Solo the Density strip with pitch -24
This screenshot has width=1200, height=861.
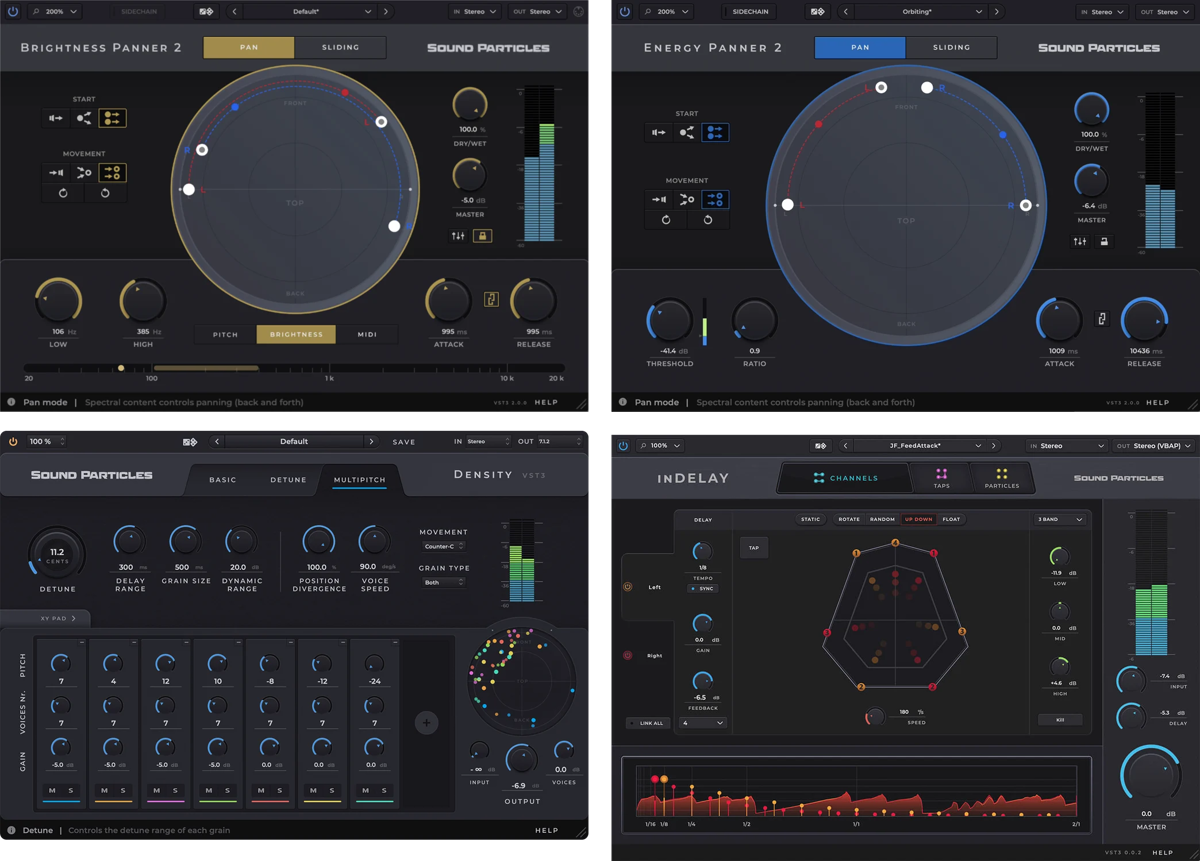(384, 790)
